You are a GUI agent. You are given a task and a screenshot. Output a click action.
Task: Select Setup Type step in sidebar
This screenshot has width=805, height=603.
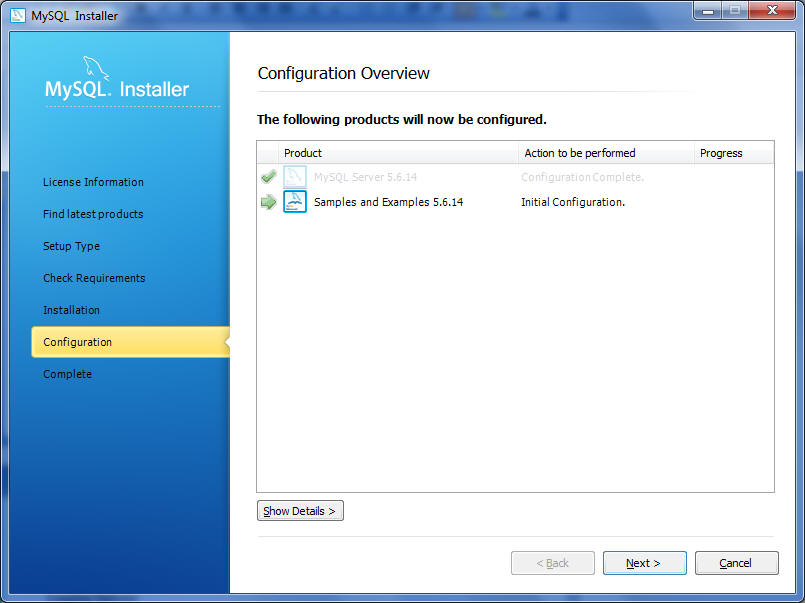point(71,246)
